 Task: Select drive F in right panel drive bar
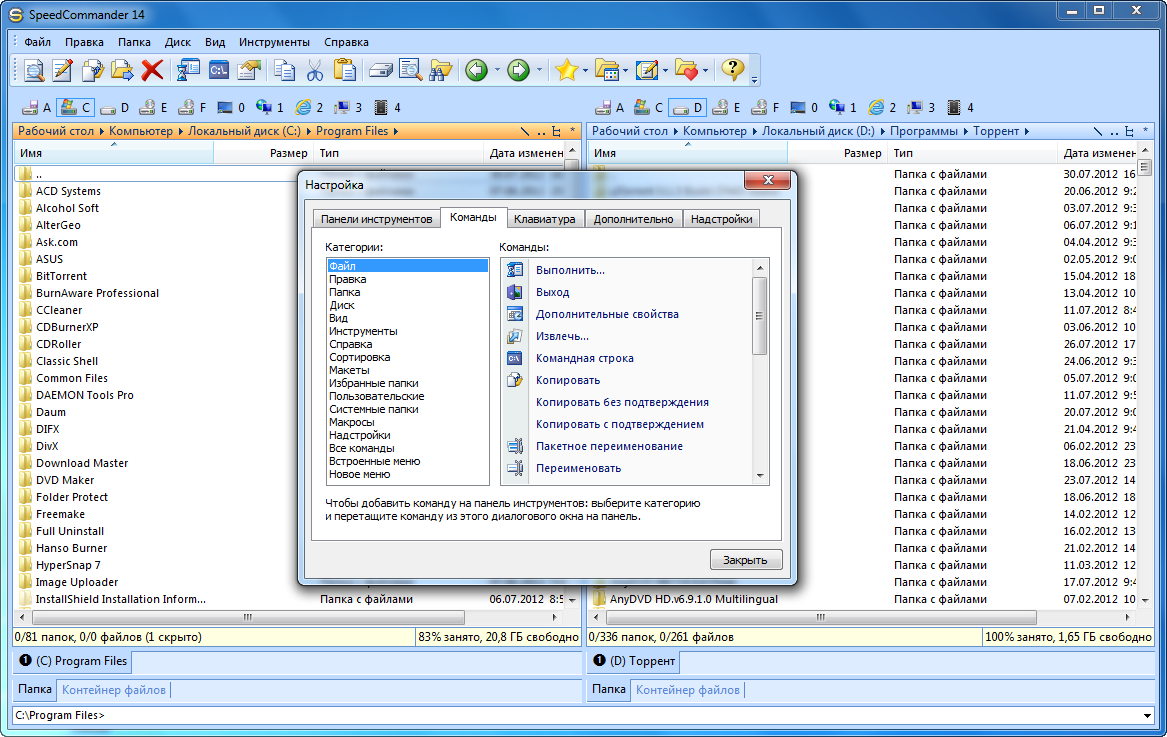click(765, 108)
